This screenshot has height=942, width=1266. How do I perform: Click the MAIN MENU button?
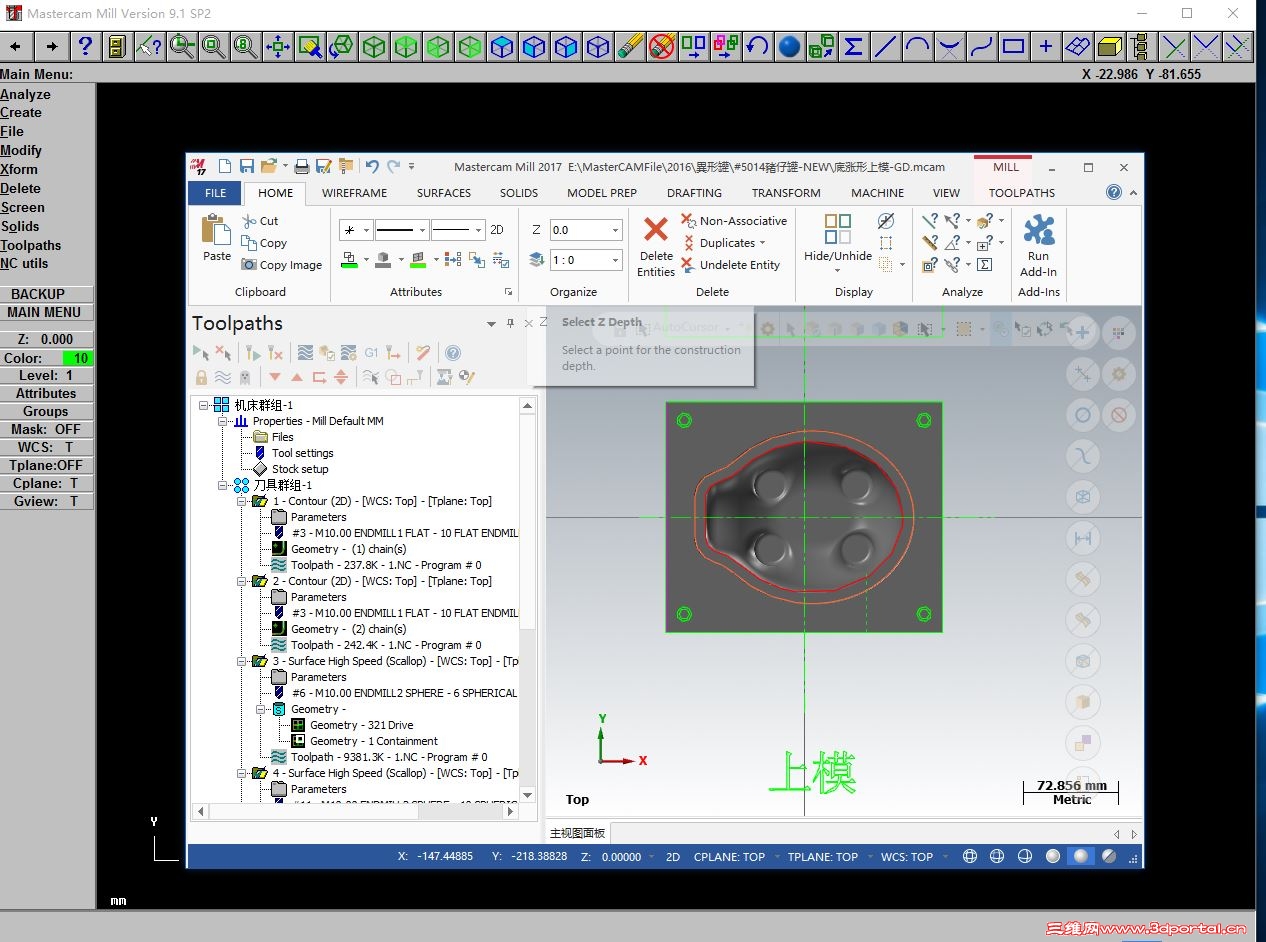tap(46, 312)
